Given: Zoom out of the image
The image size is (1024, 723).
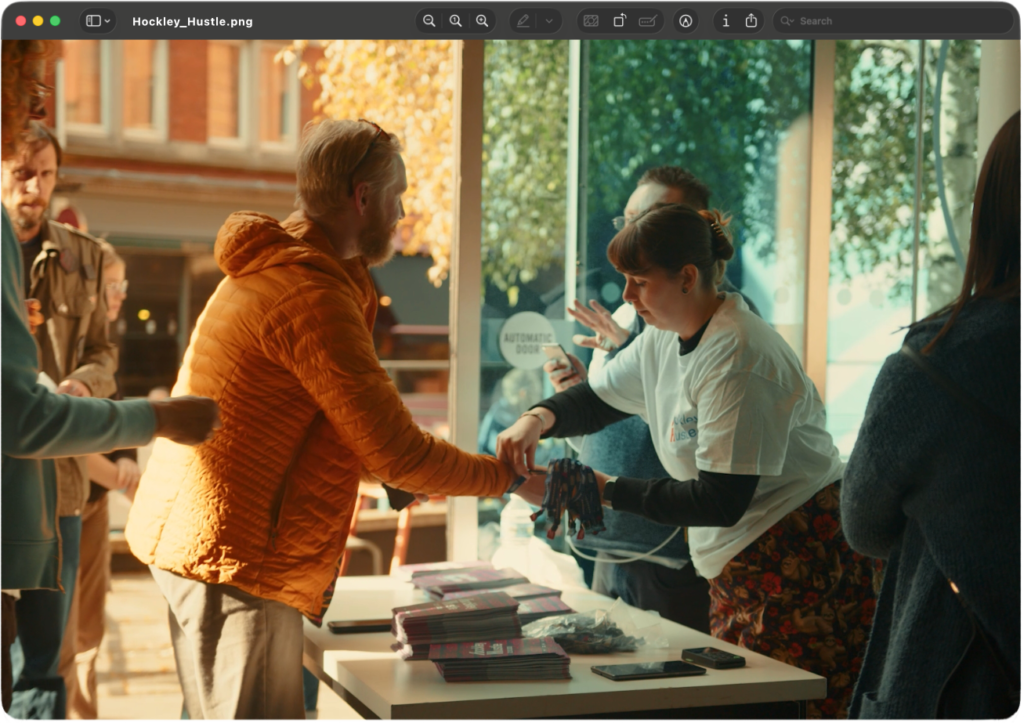Looking at the screenshot, I should pyautogui.click(x=429, y=21).
